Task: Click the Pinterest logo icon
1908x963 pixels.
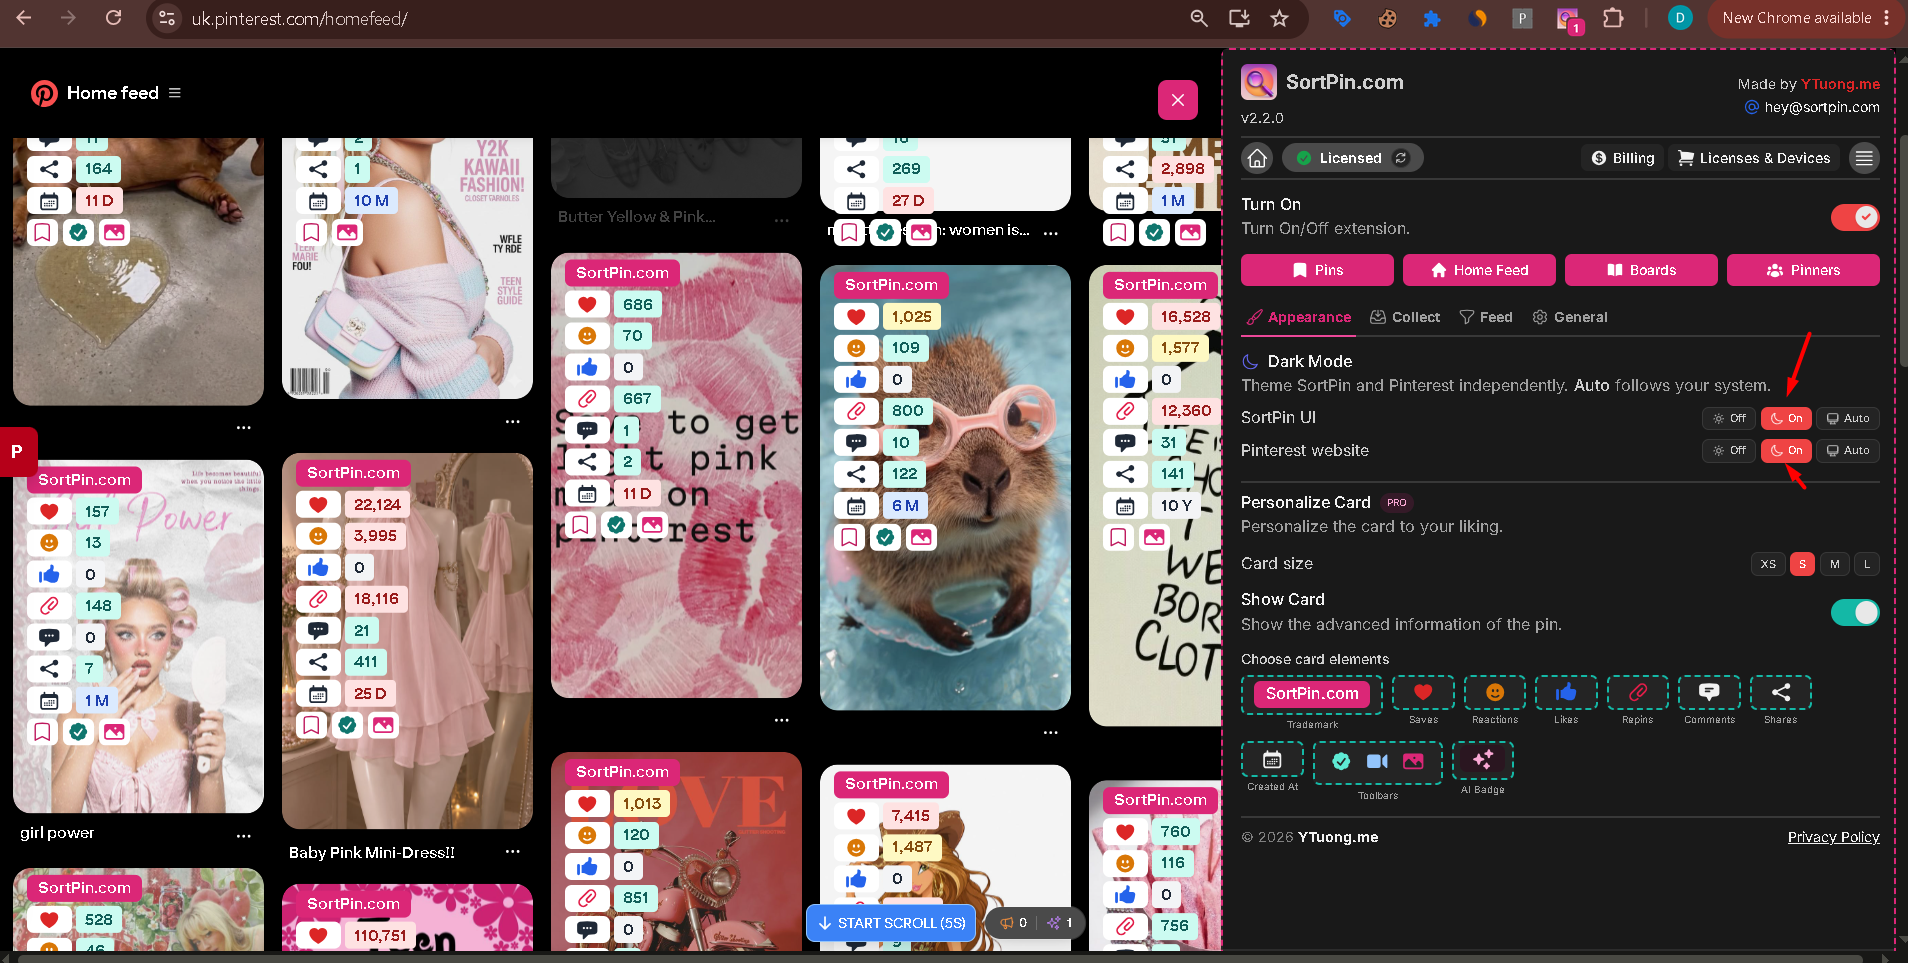Action: coord(44,93)
